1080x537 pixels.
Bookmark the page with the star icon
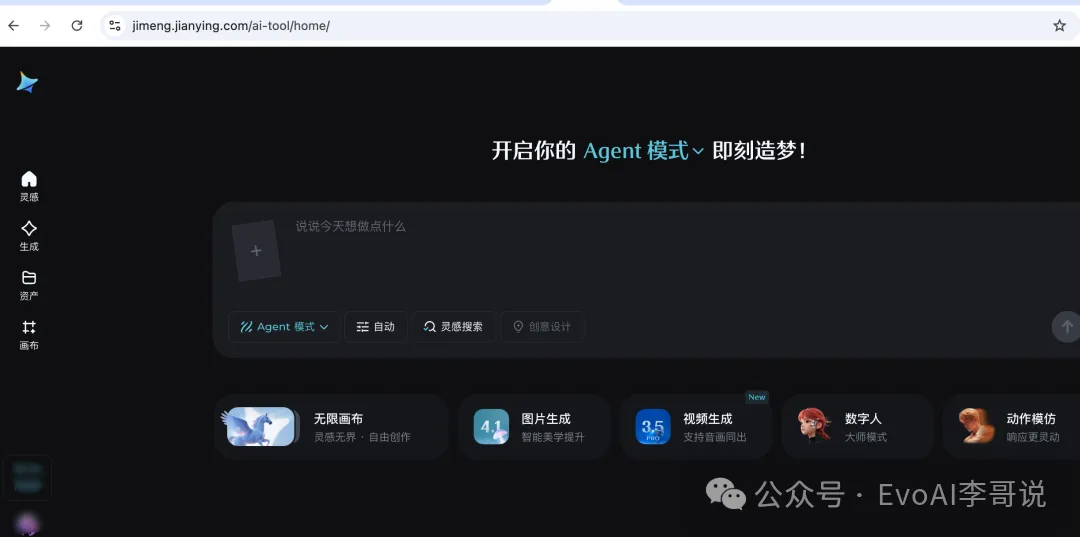(x=1059, y=25)
